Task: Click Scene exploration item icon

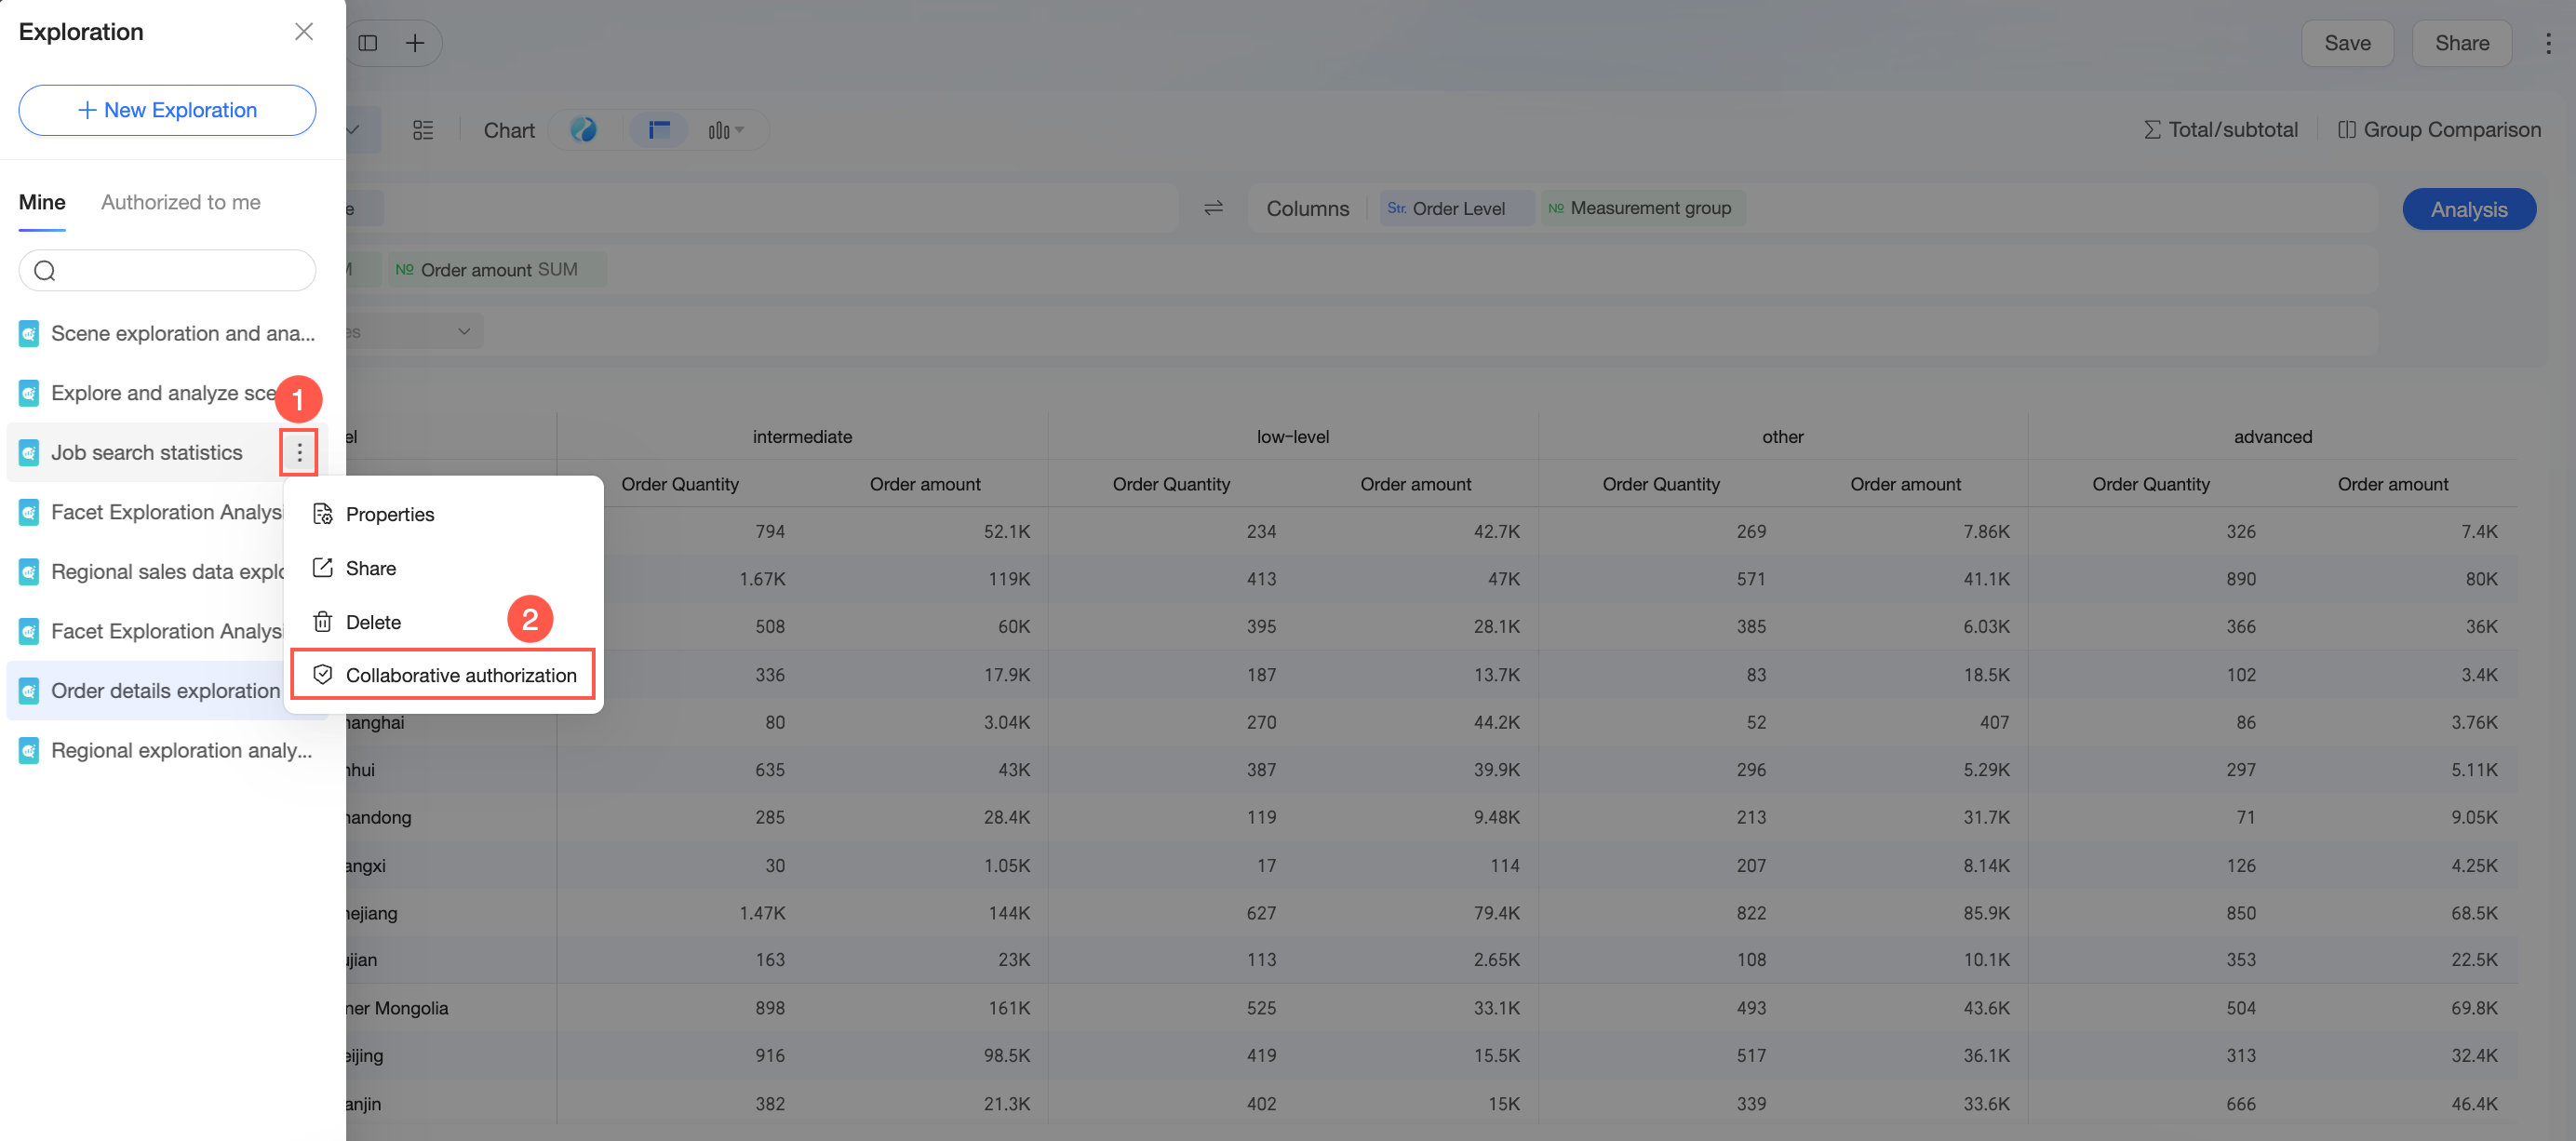Action: click(29, 333)
